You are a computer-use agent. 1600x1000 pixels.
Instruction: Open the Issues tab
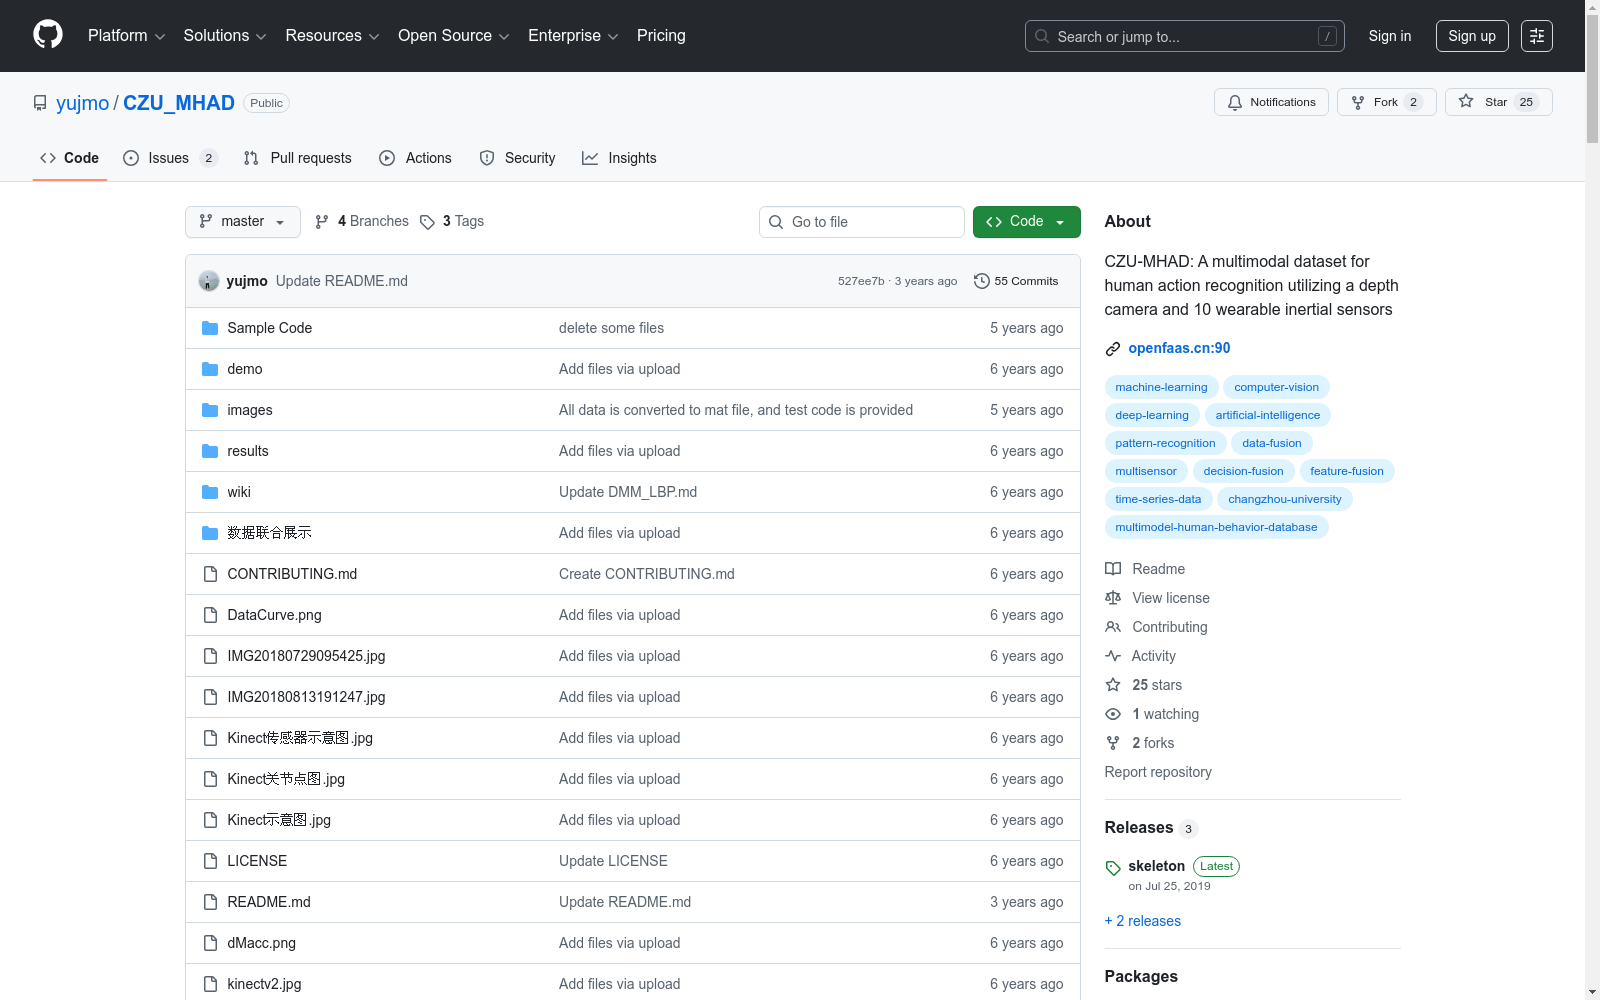[170, 158]
